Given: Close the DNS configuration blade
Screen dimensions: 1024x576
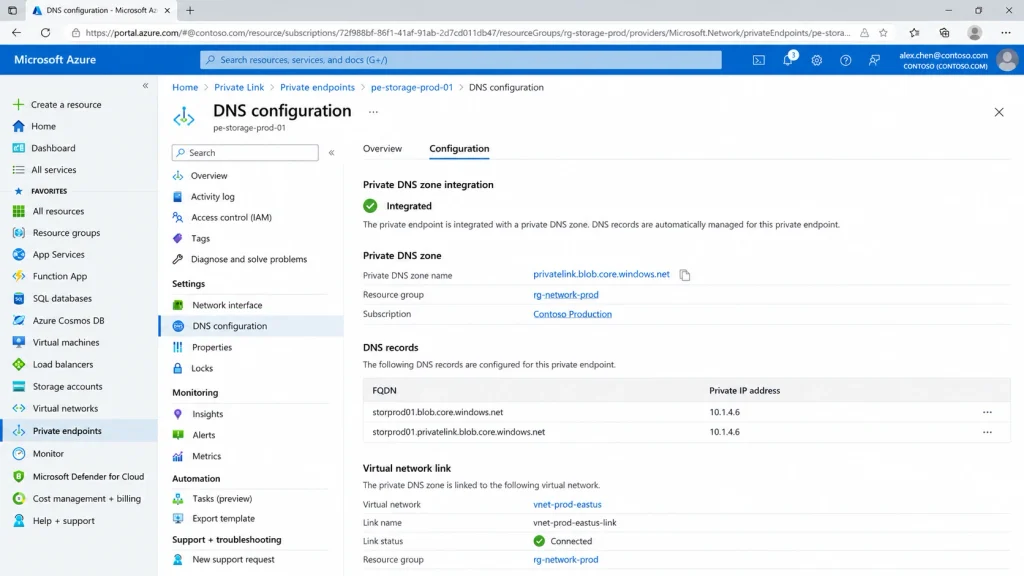Looking at the screenshot, I should (x=999, y=112).
